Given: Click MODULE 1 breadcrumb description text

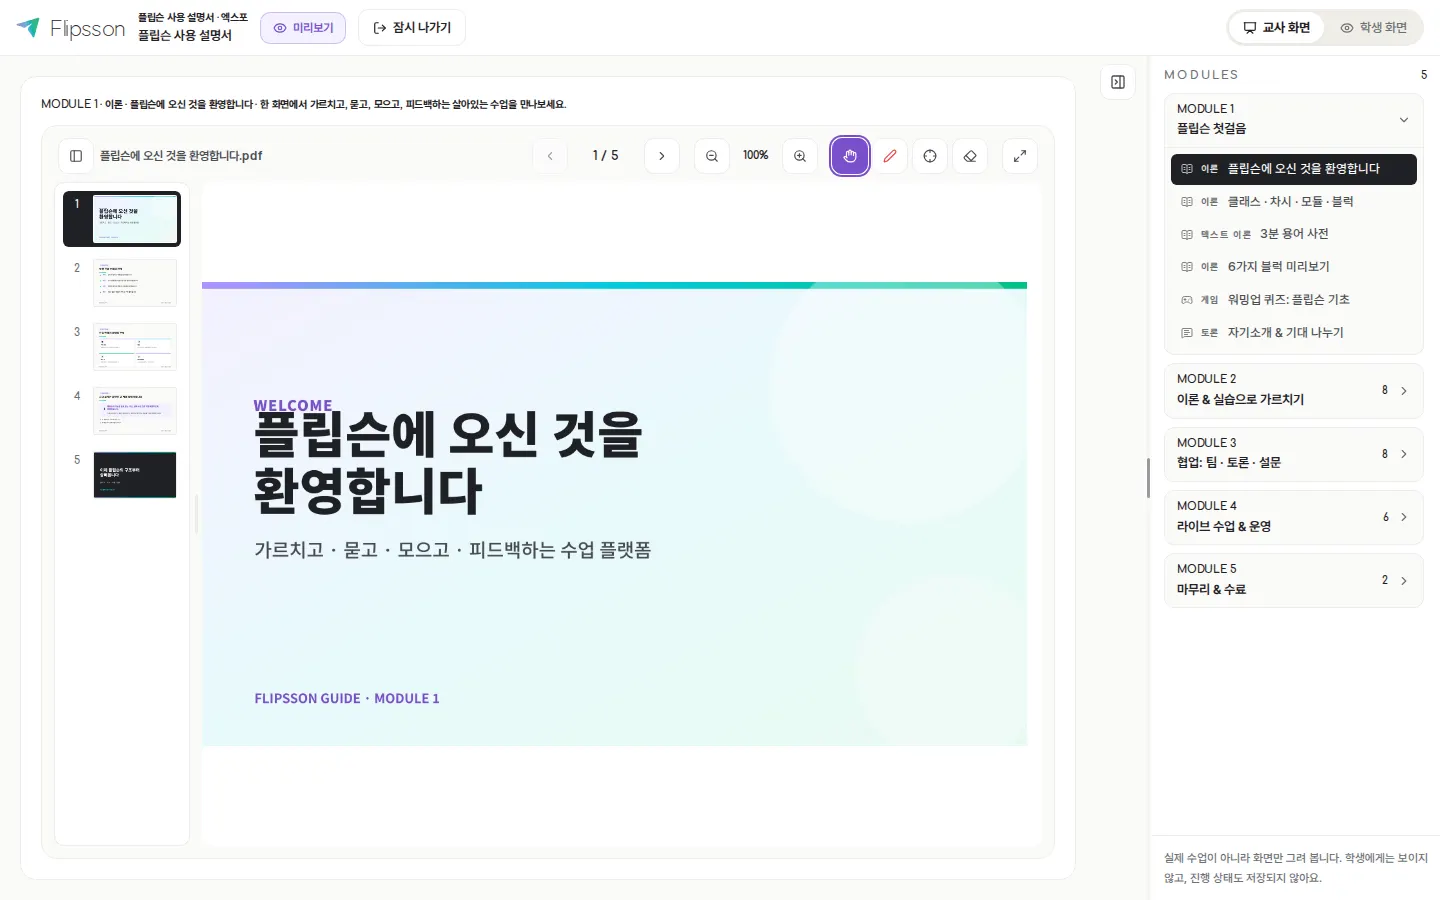Looking at the screenshot, I should click(303, 104).
